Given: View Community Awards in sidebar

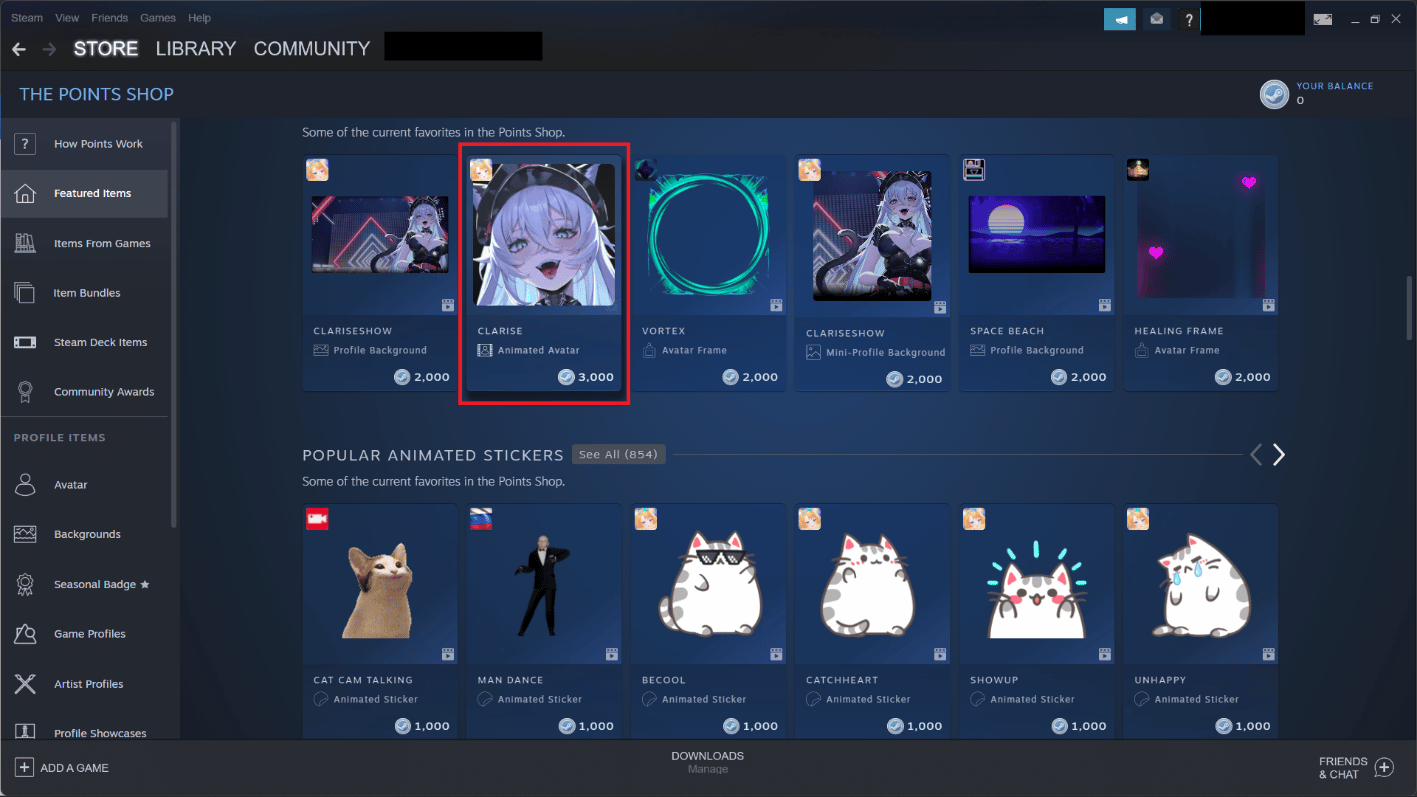Looking at the screenshot, I should point(84,392).
